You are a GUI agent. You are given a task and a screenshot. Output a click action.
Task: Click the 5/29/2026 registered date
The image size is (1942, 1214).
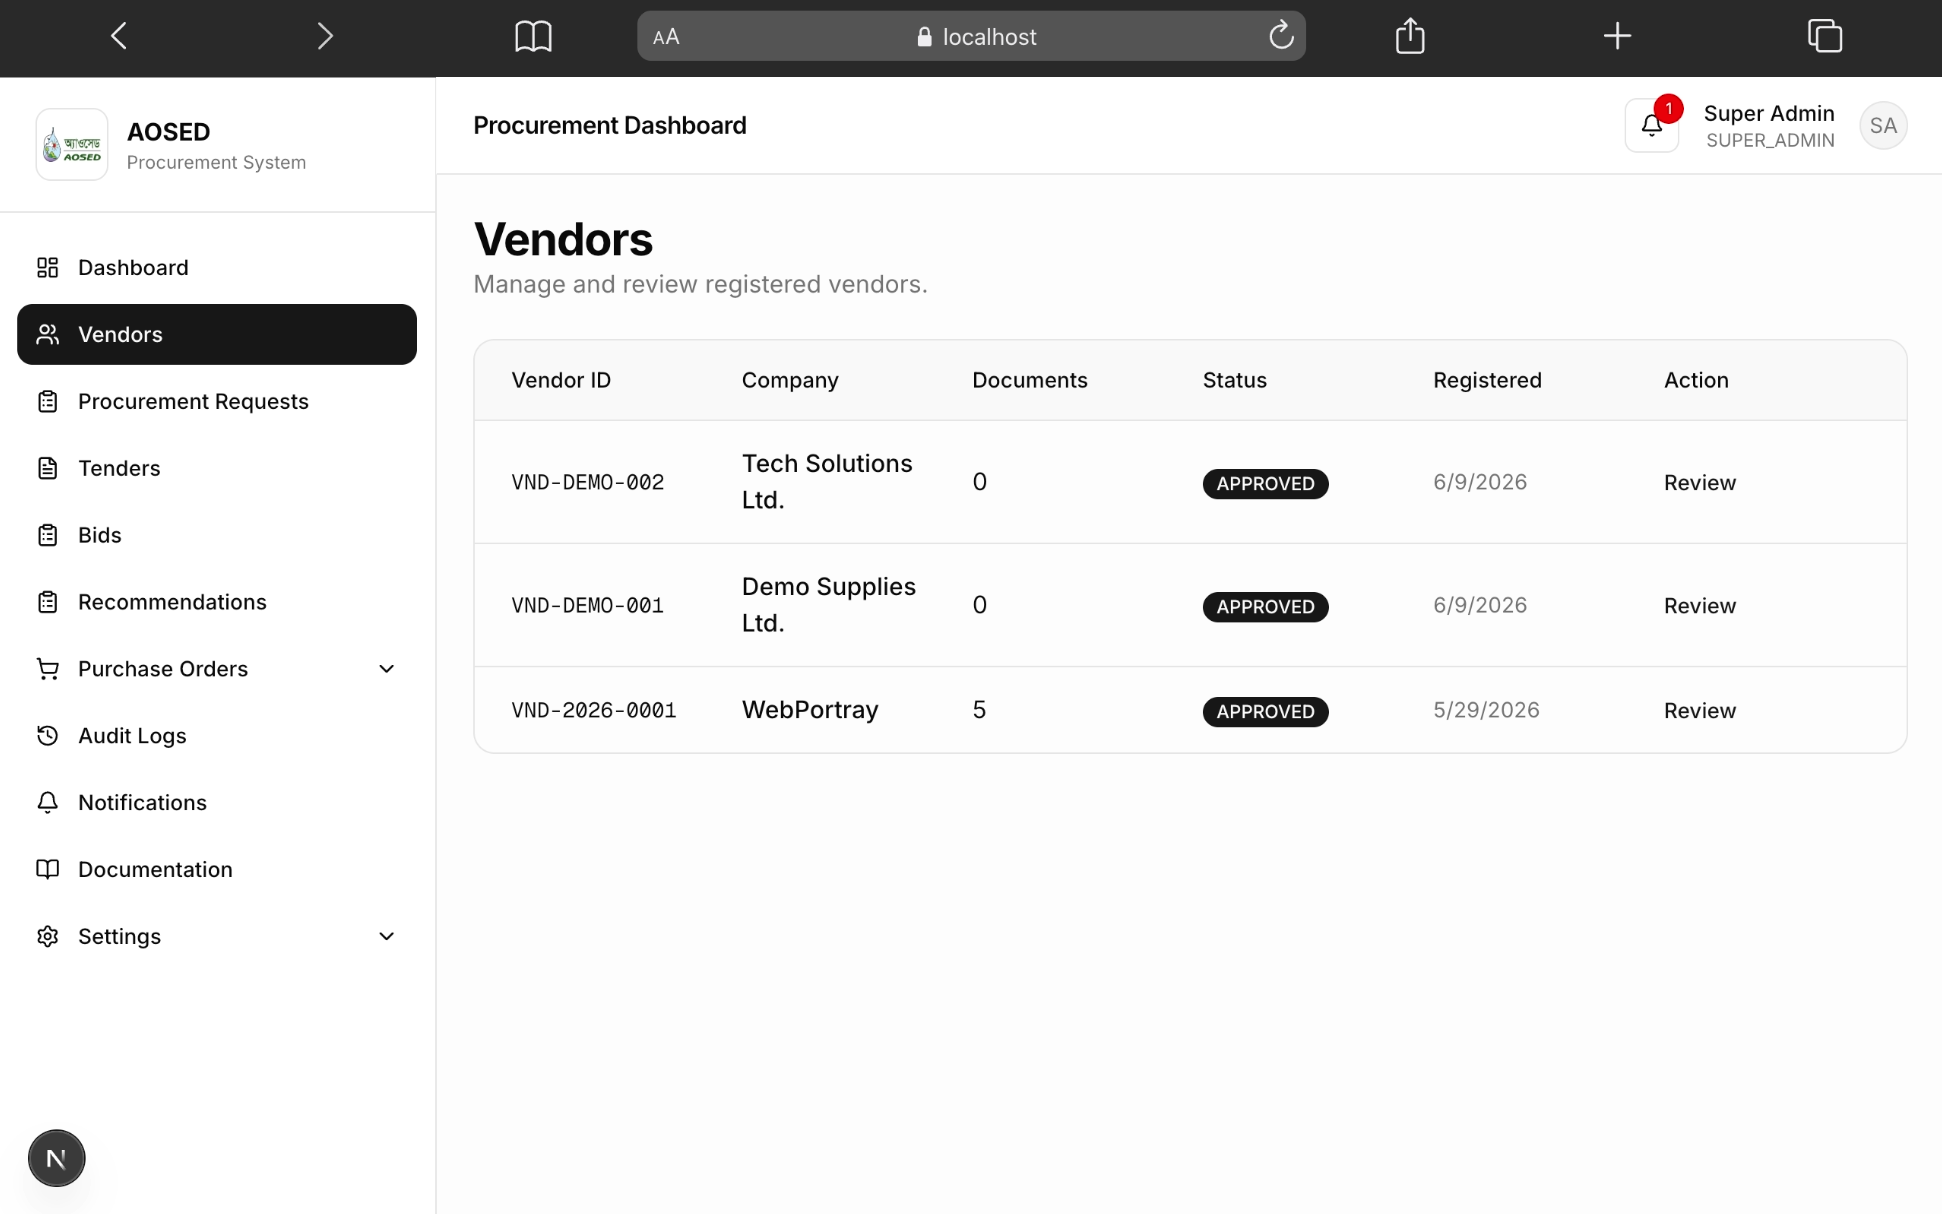[1486, 710]
